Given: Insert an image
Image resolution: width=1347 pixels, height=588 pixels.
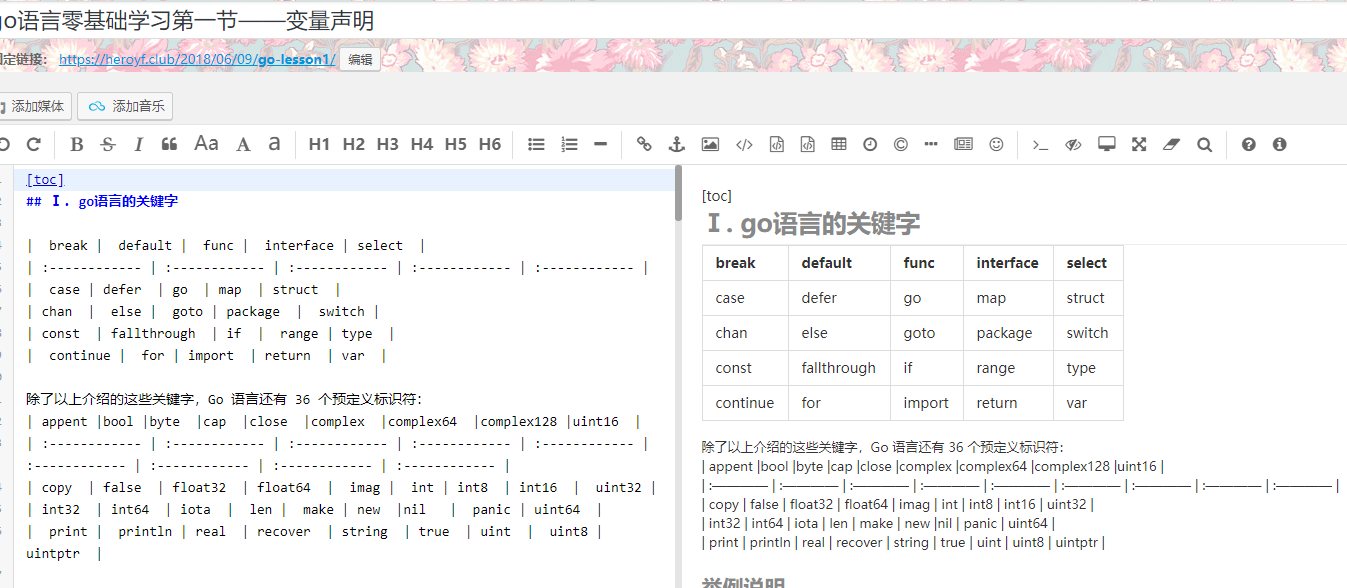Looking at the screenshot, I should (x=710, y=144).
